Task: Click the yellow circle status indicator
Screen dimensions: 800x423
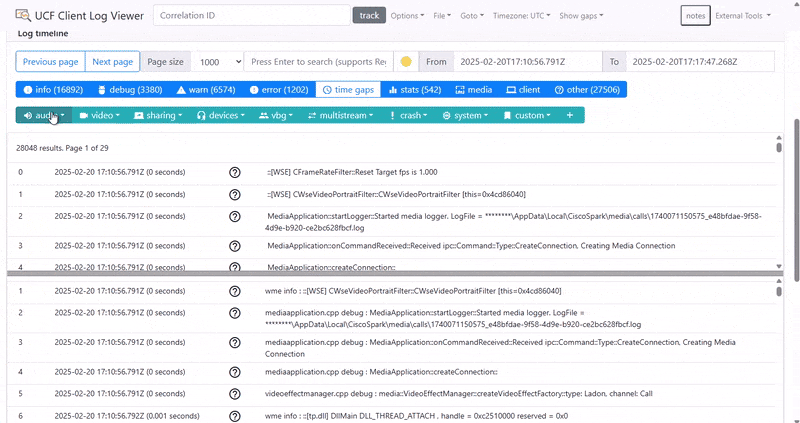Action: [406, 62]
